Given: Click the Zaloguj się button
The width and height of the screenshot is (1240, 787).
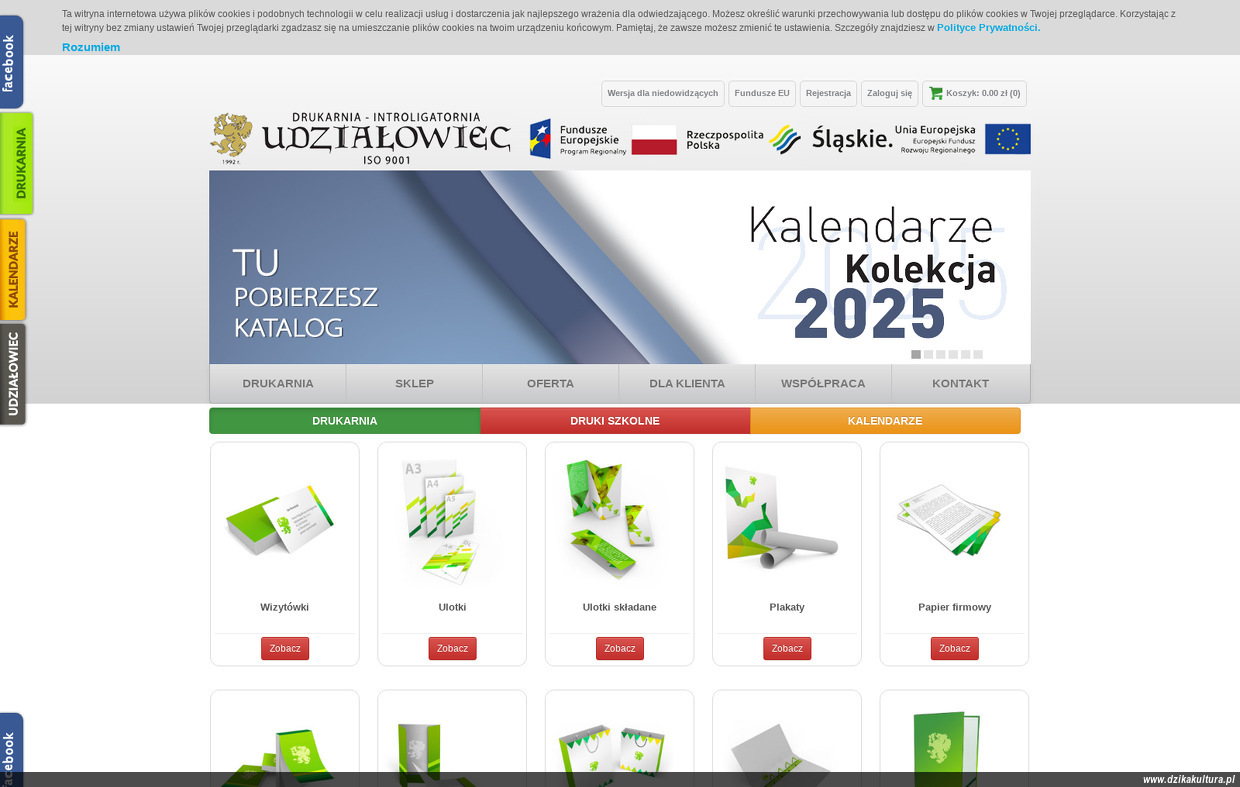Looking at the screenshot, I should click(x=889, y=93).
